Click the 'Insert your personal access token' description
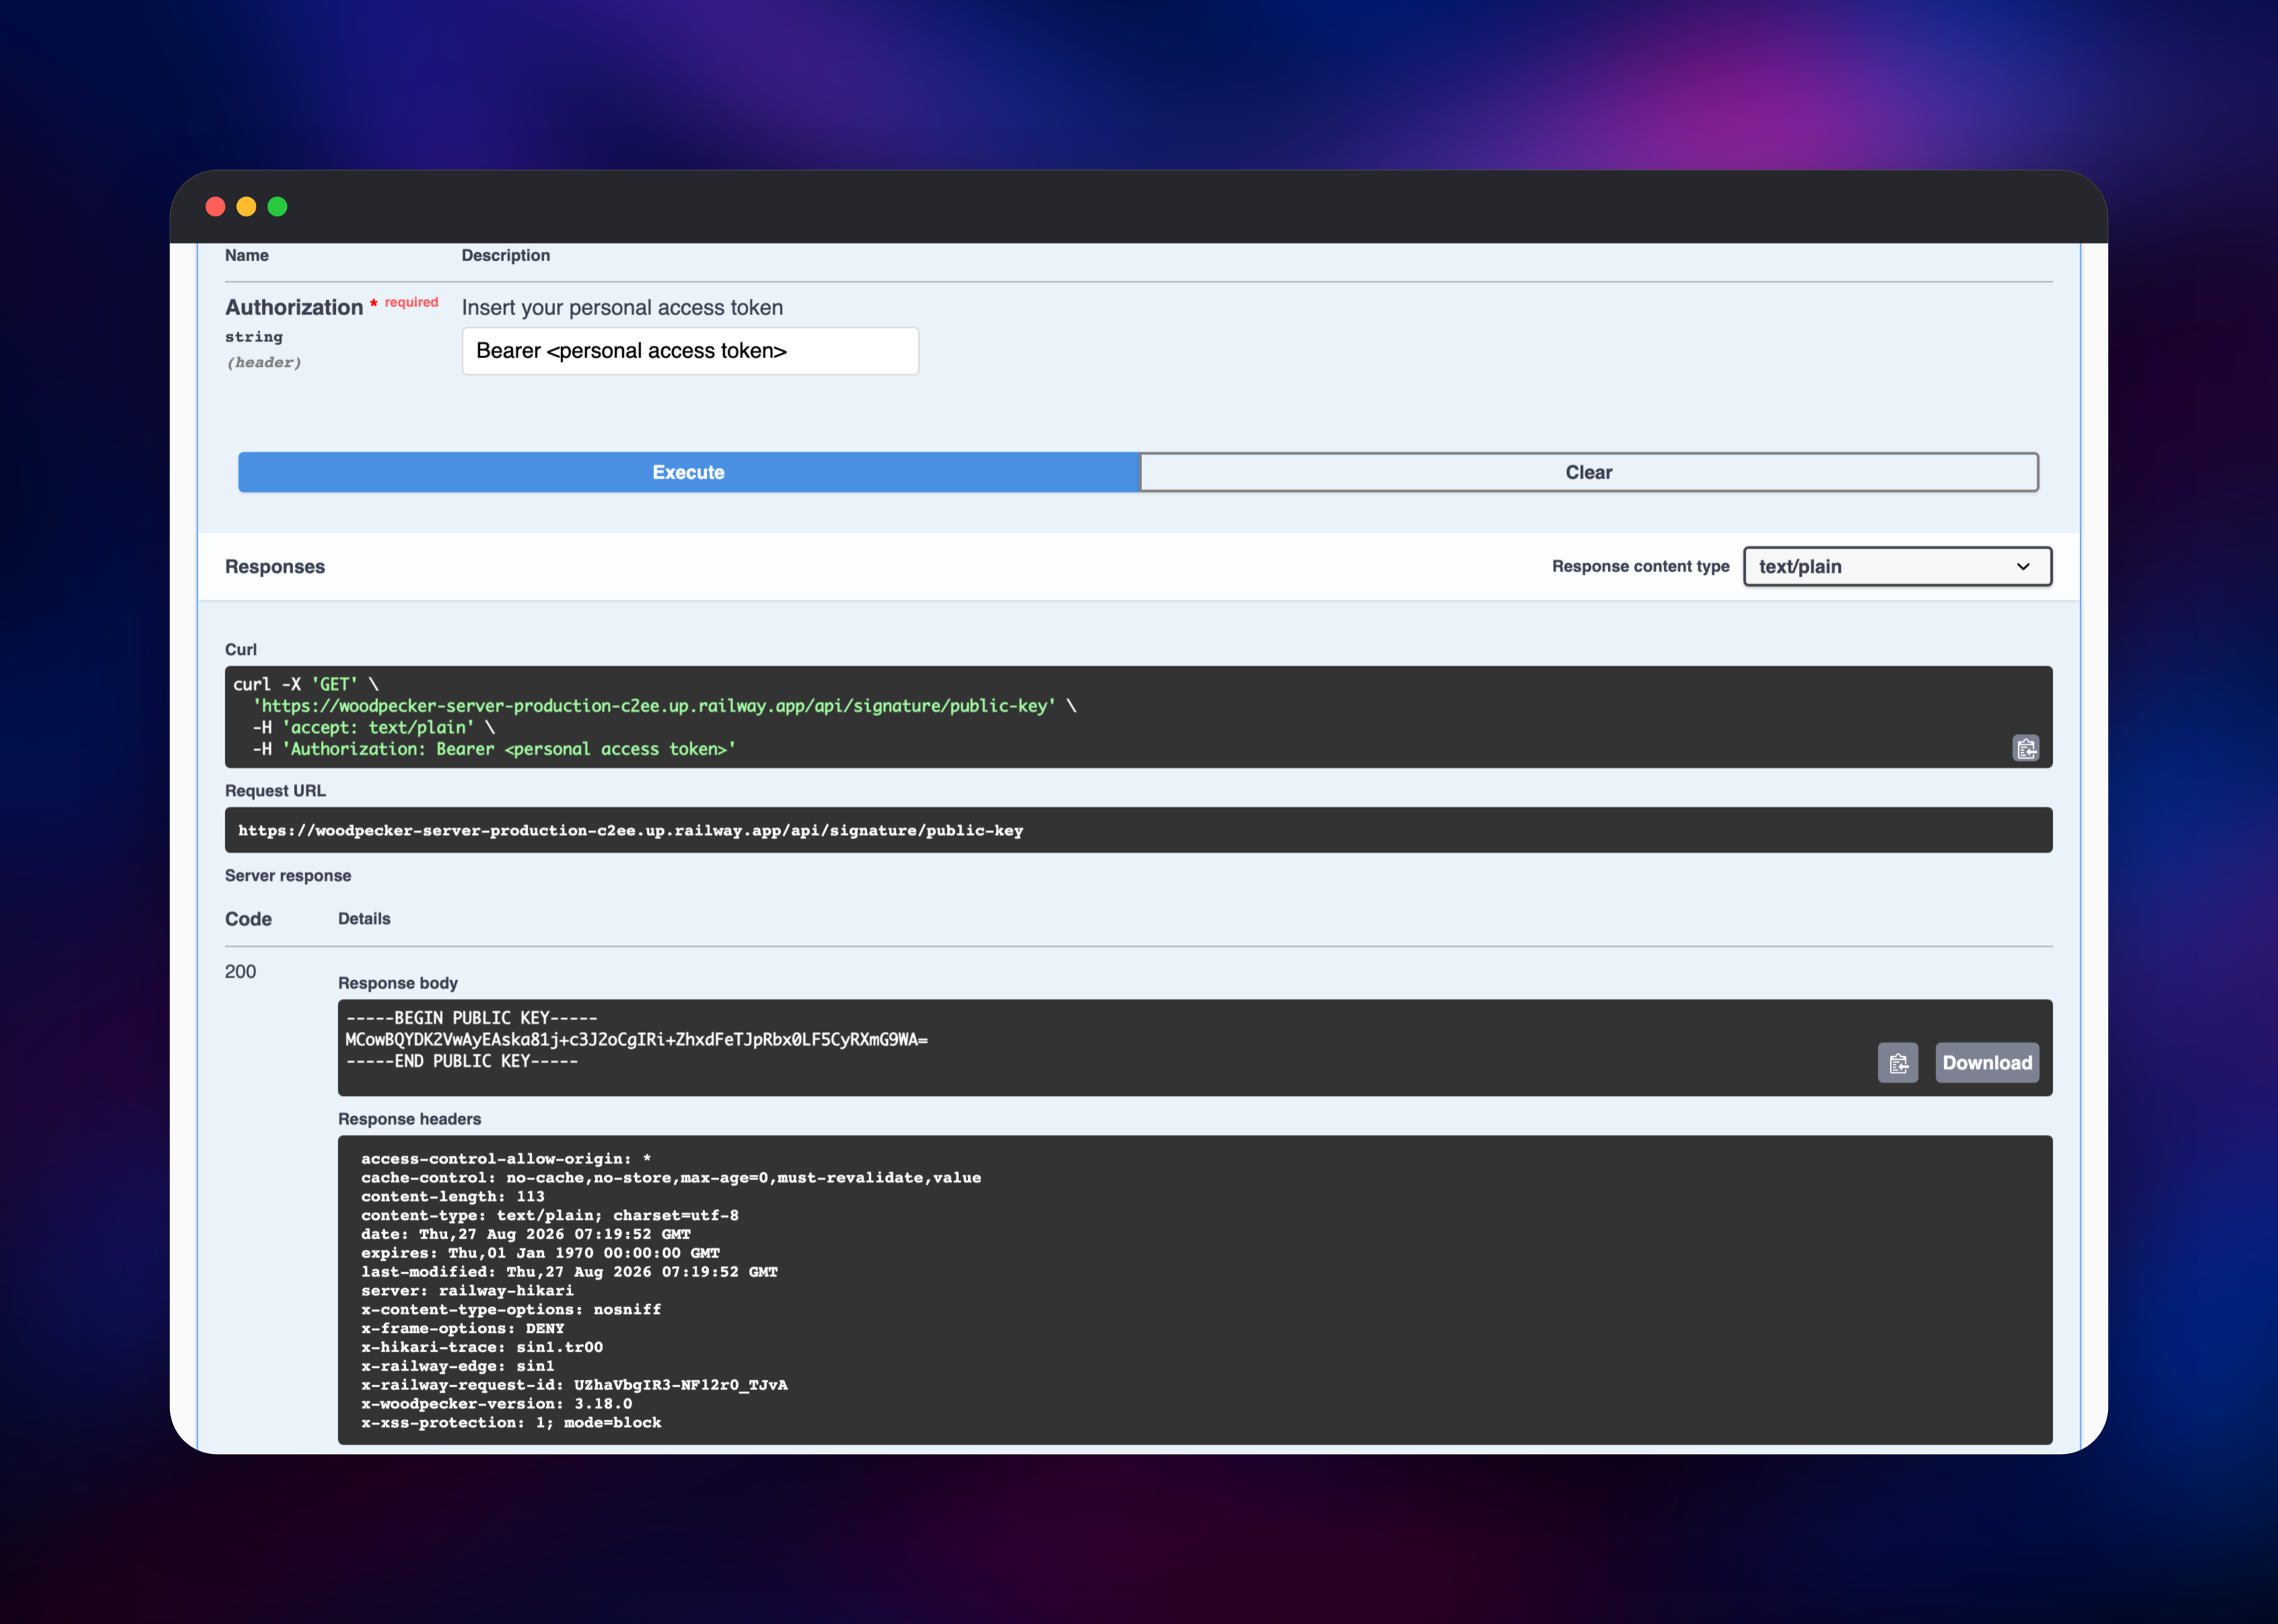 [622, 308]
